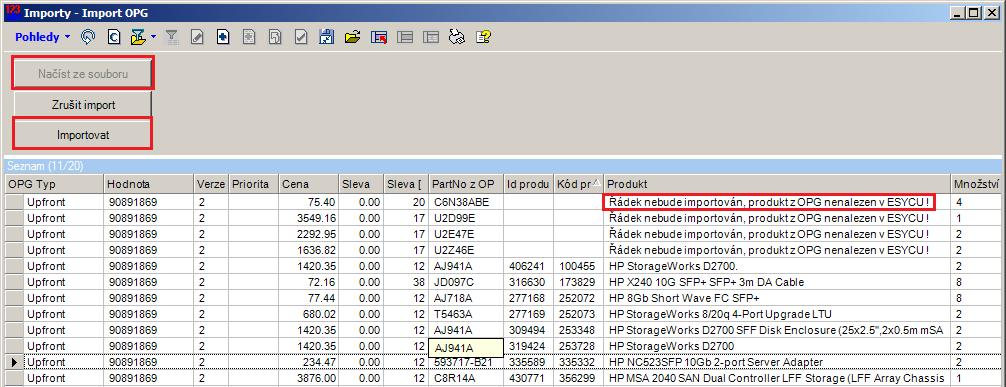This screenshot has height=387, width=1006.
Task: Click the price cell 75.40
Action: pyautogui.click(x=309, y=202)
